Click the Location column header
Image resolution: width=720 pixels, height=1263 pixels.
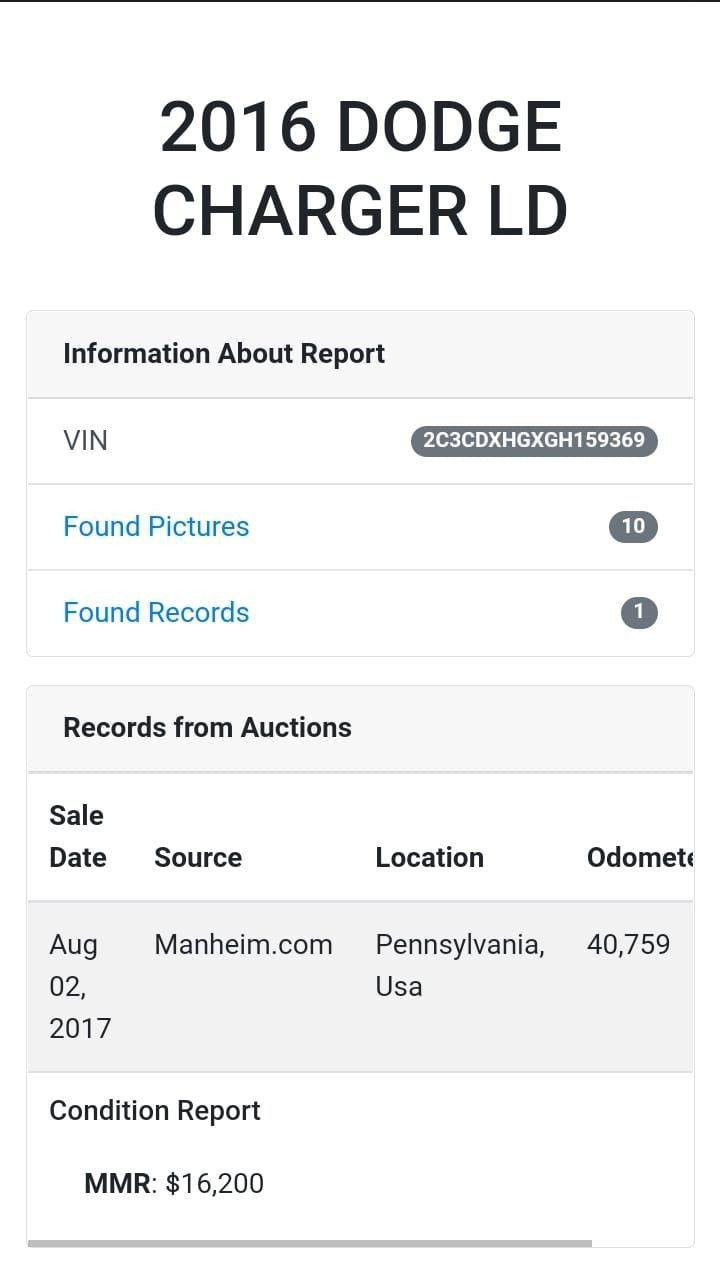point(429,858)
